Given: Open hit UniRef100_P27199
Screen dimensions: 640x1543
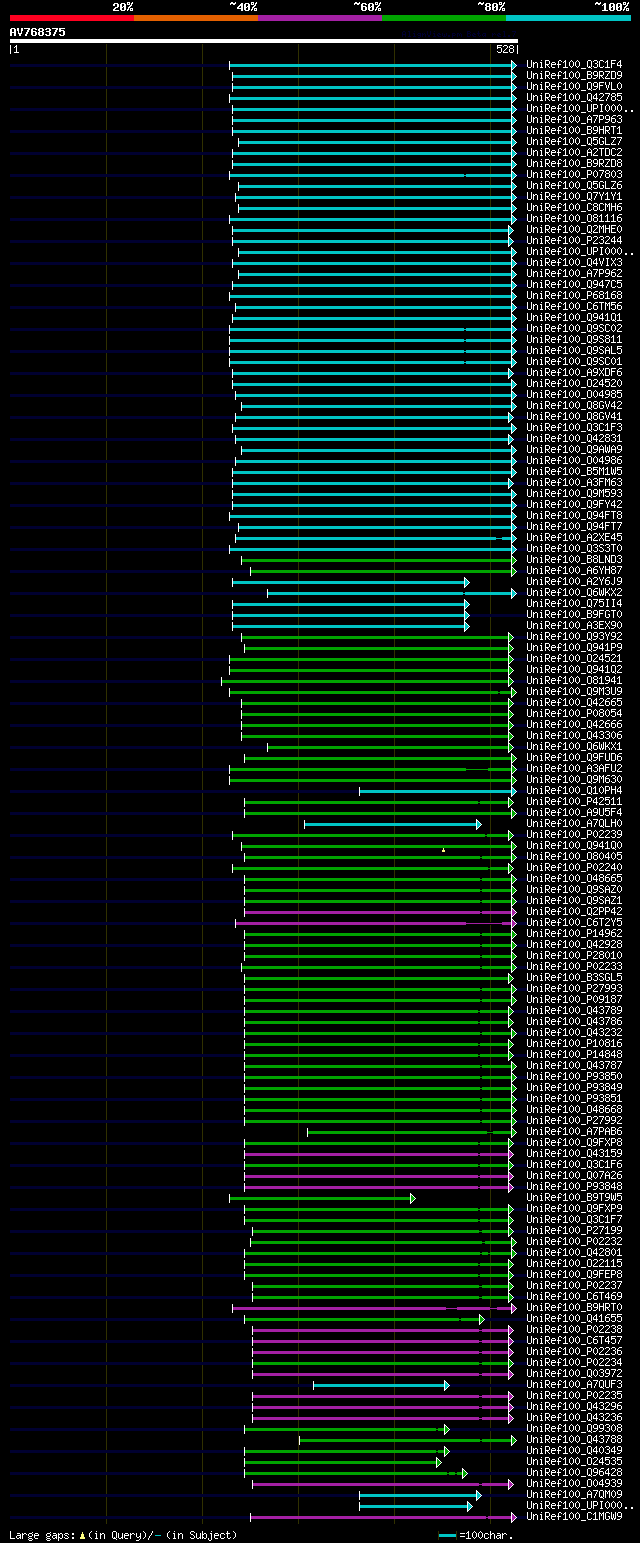Looking at the screenshot, I should tap(574, 1230).
